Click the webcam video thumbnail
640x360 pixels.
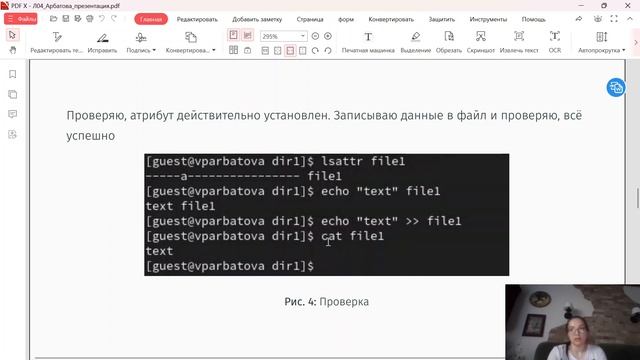(x=573, y=322)
